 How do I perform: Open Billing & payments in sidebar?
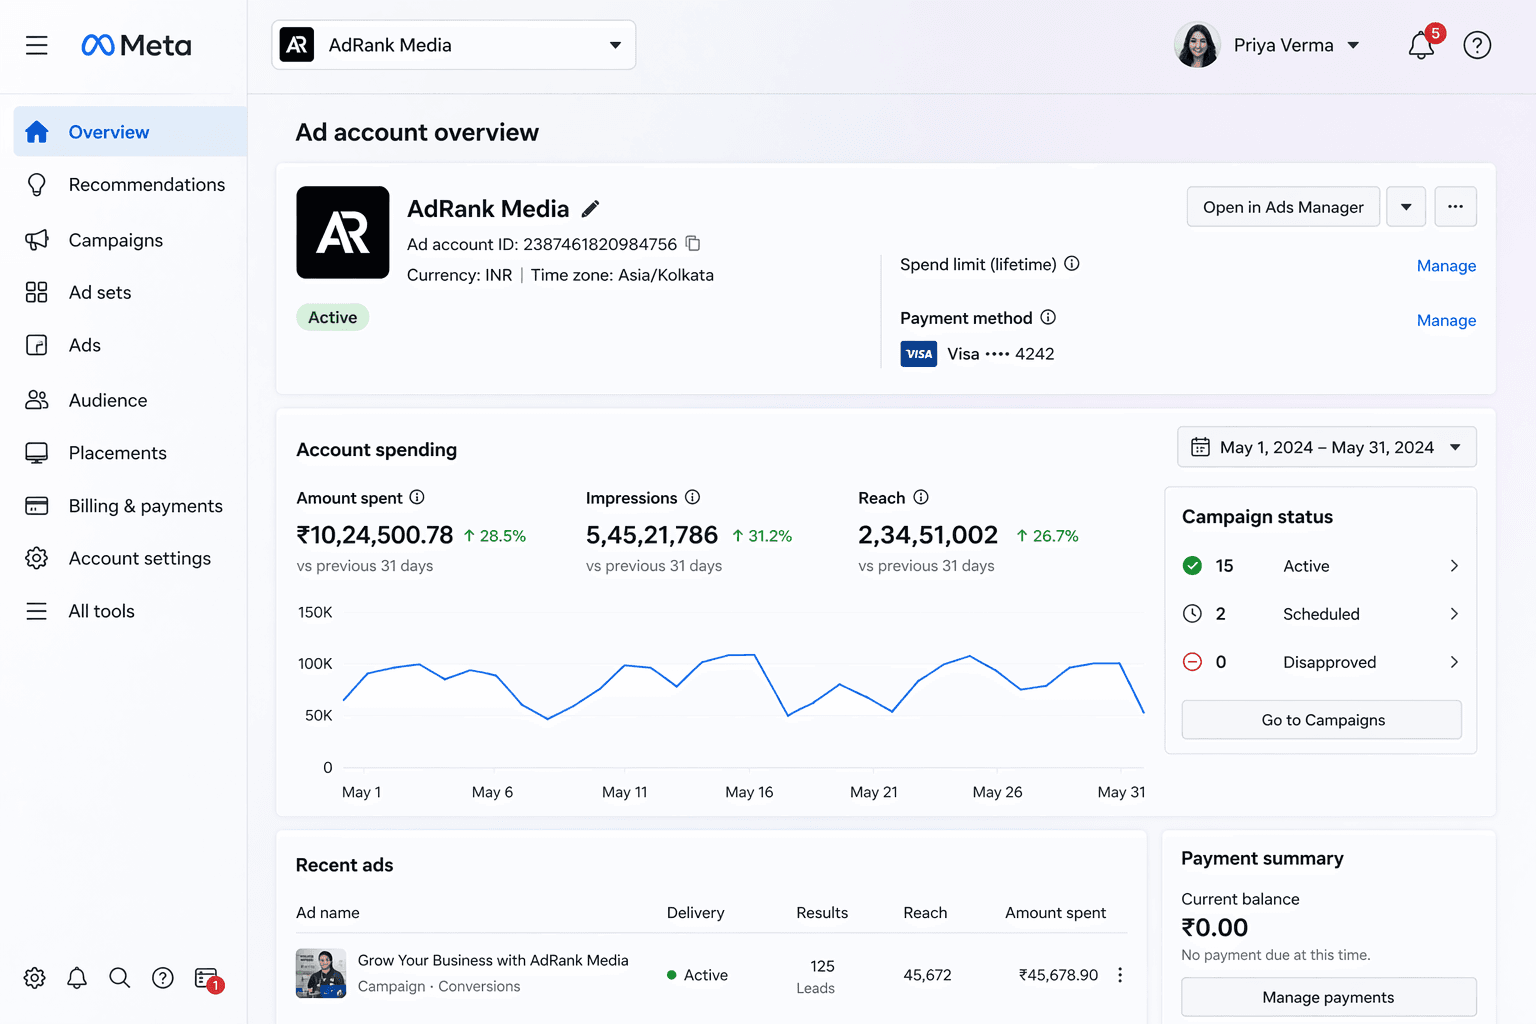pyautogui.click(x=130, y=506)
